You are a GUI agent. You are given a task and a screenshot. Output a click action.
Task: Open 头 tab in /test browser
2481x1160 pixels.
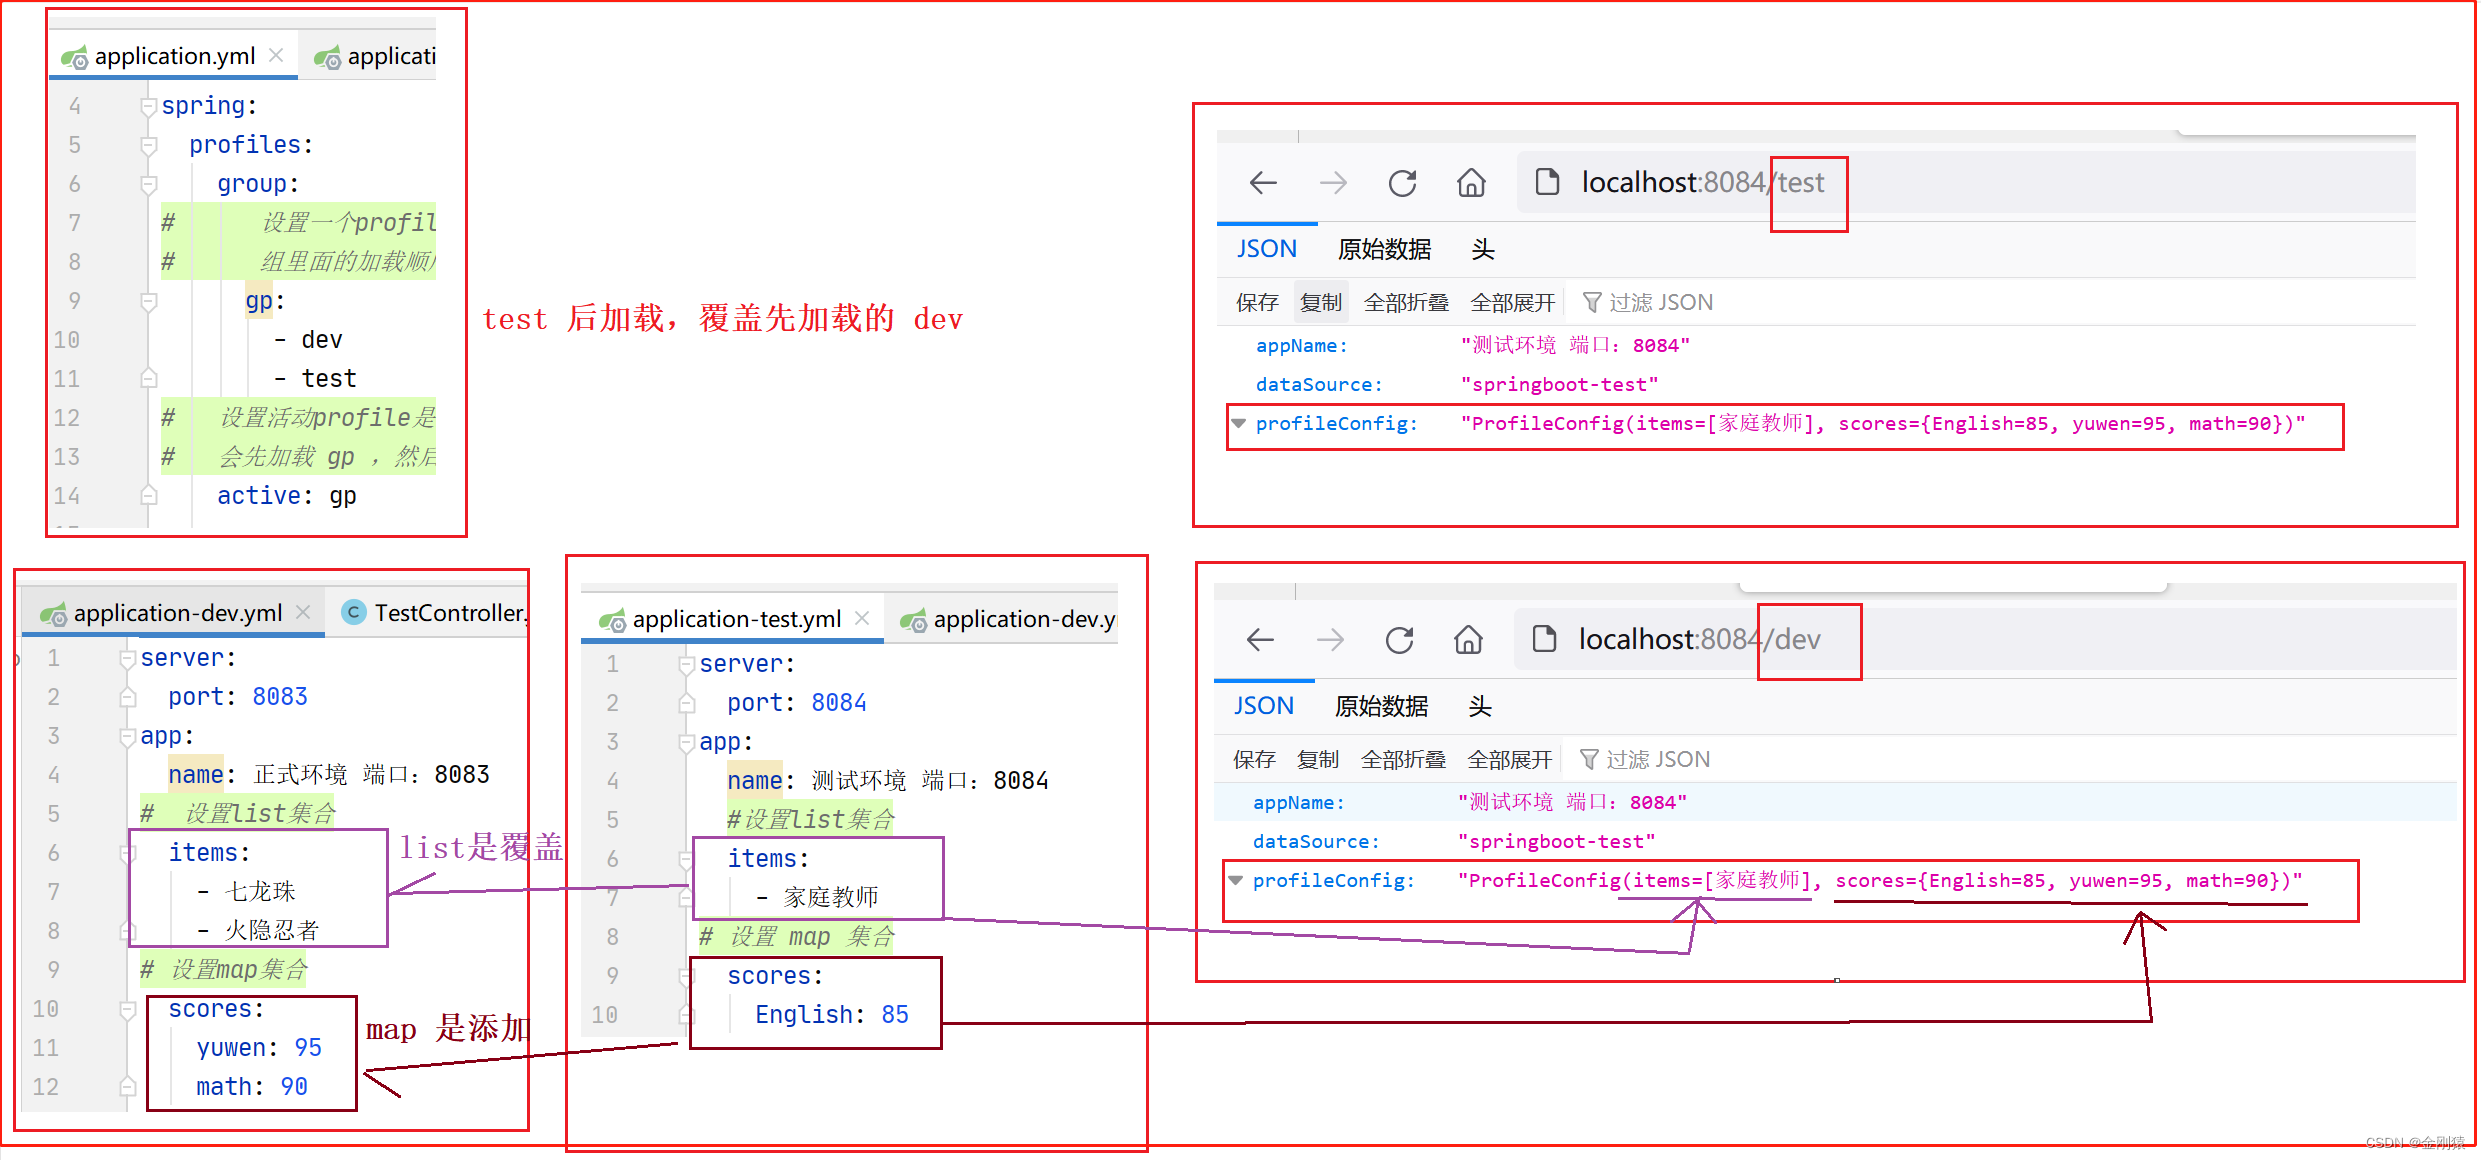click(1483, 249)
